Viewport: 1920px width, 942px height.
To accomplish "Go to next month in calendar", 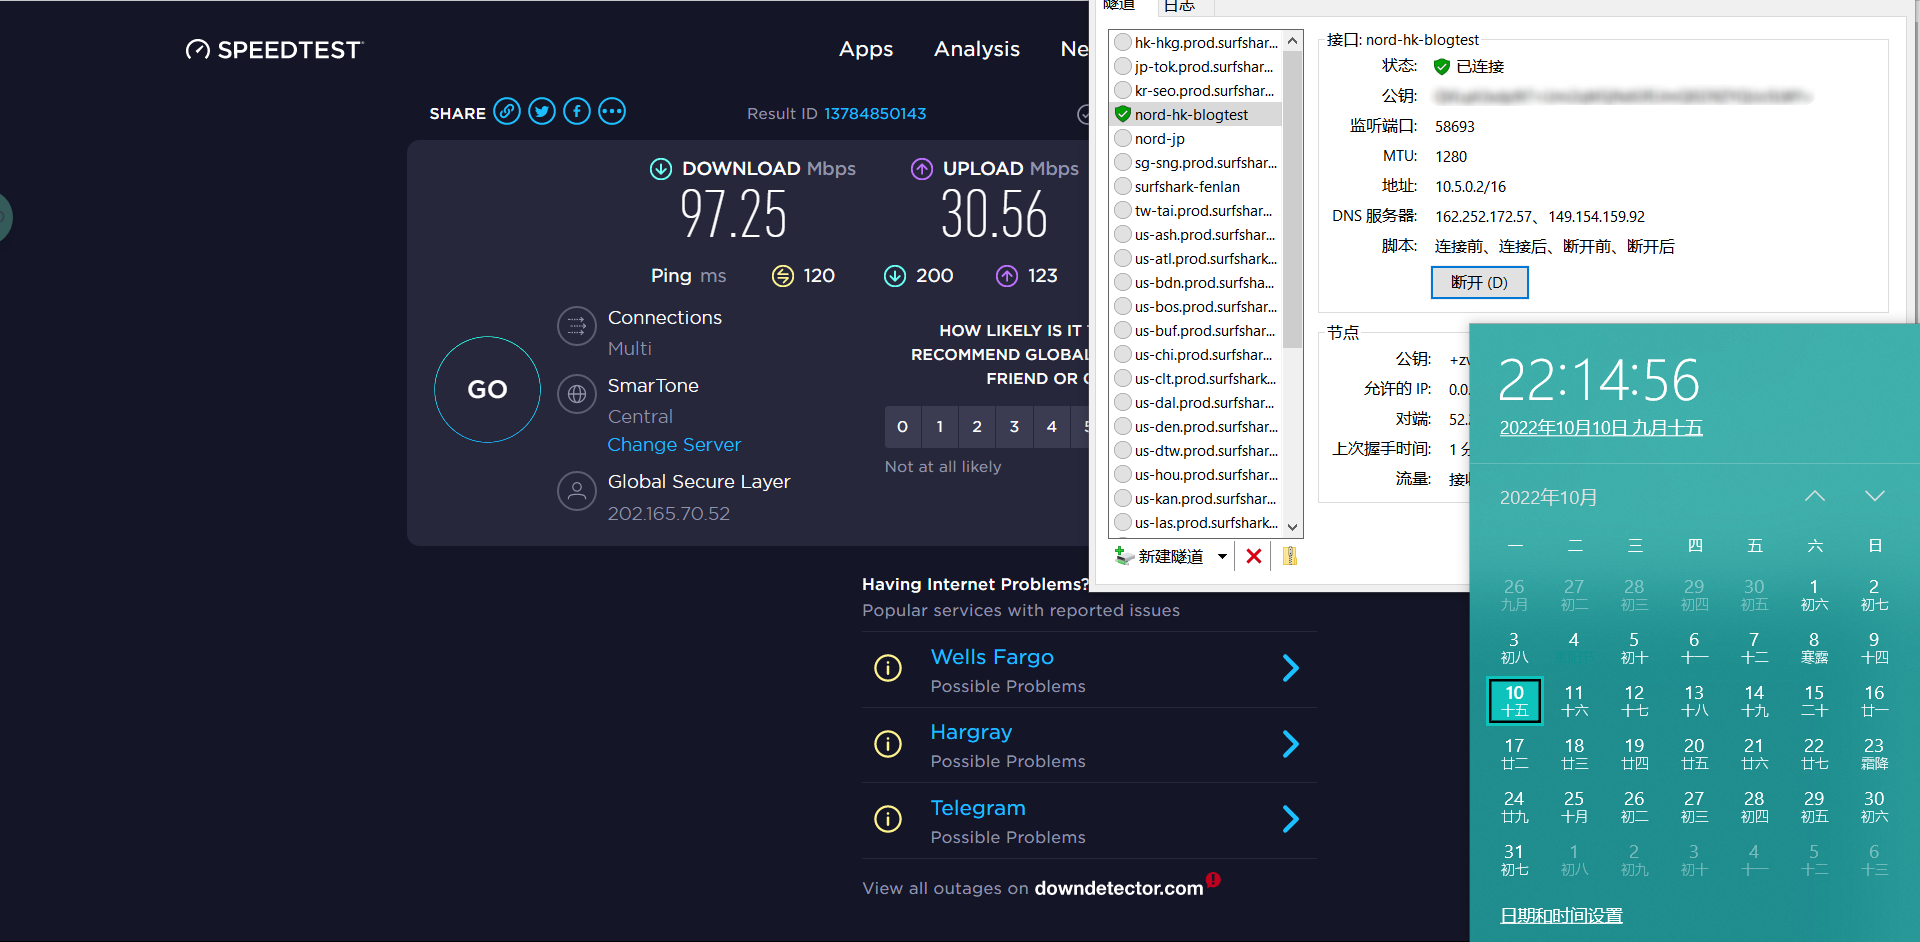I will [1875, 496].
